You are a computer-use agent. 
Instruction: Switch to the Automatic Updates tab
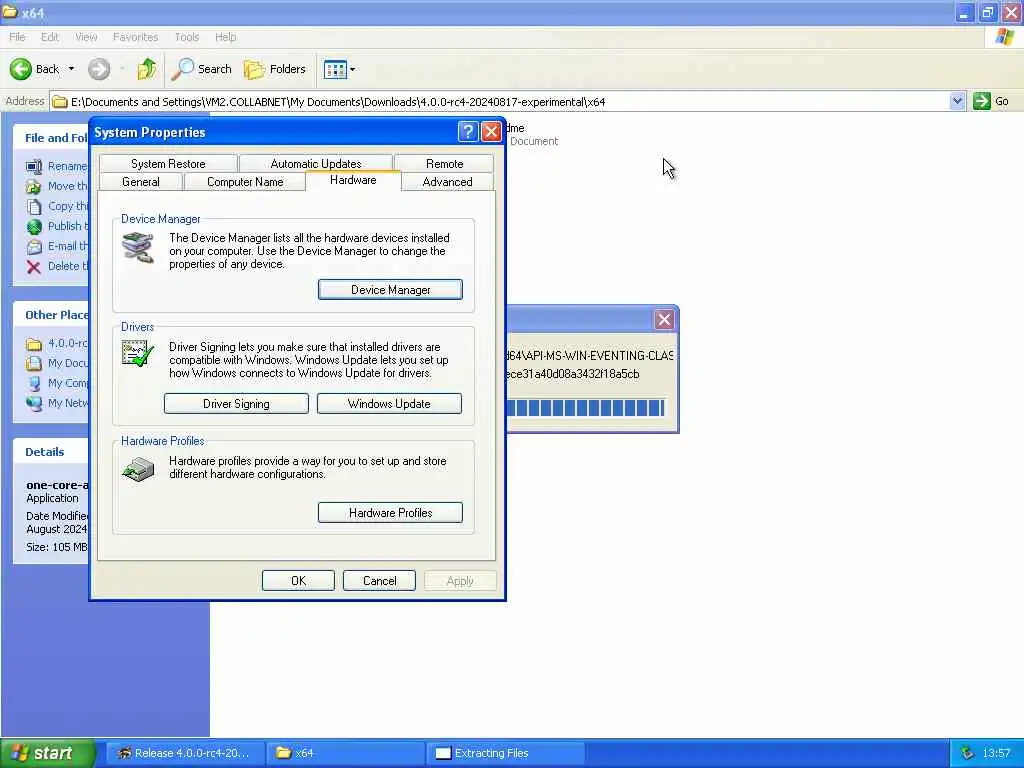tap(316, 163)
